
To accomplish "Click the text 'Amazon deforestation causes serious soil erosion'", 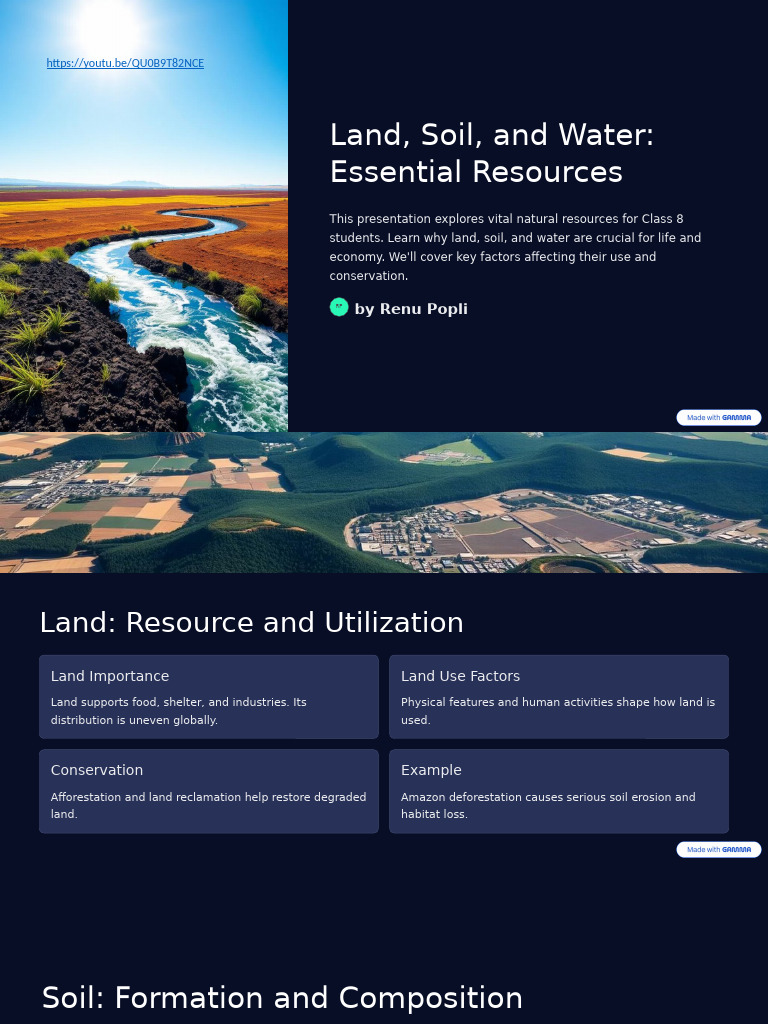I will coord(536,797).
